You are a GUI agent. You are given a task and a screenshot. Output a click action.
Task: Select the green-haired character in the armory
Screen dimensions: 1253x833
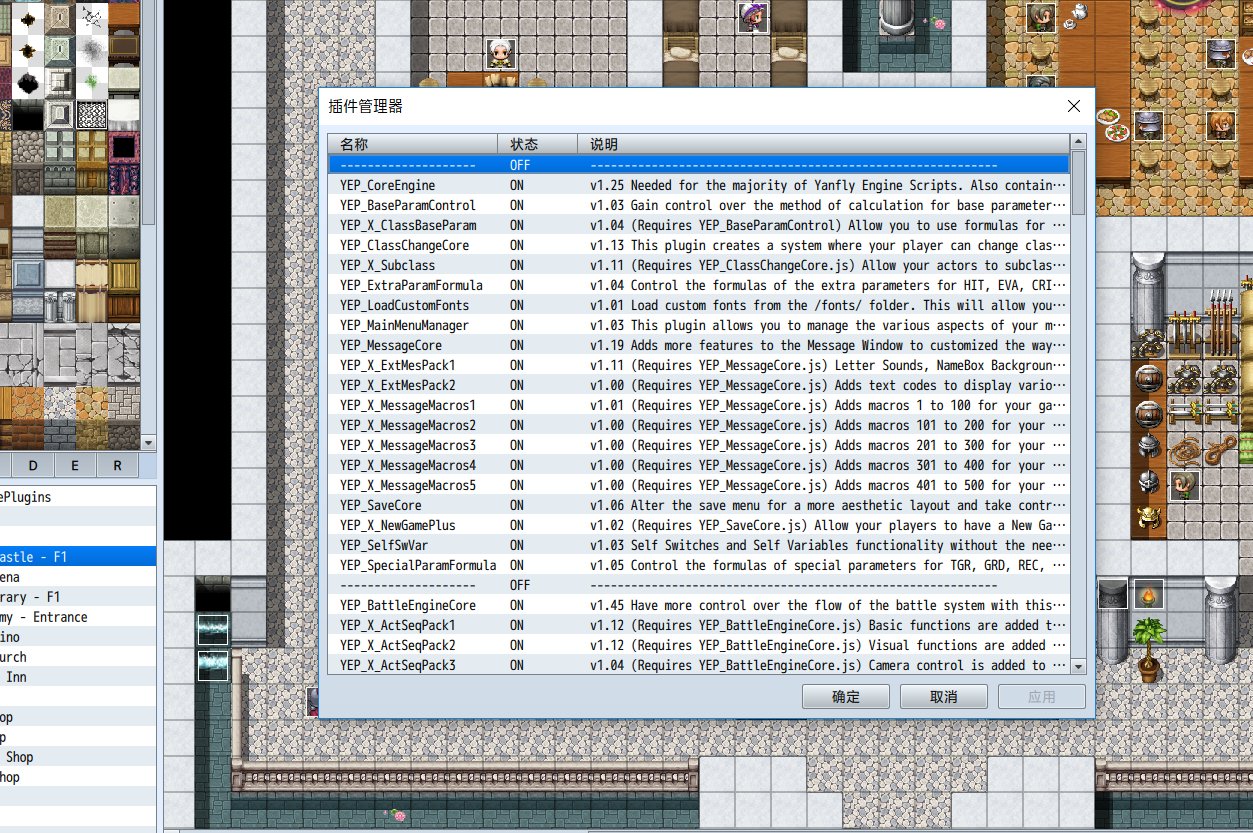click(x=1185, y=486)
